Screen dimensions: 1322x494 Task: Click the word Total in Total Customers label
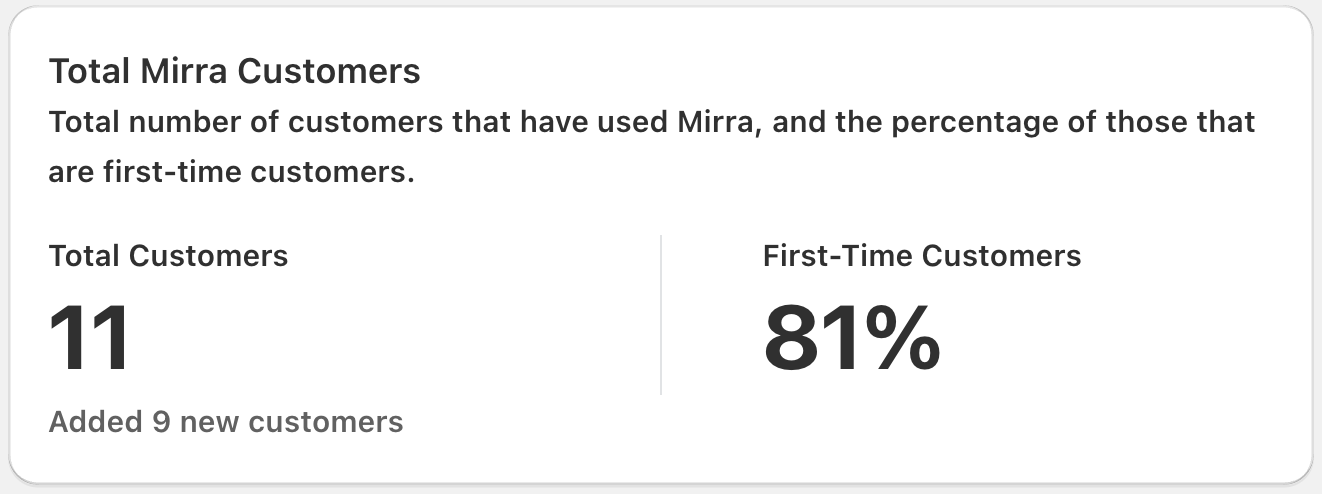click(85, 256)
